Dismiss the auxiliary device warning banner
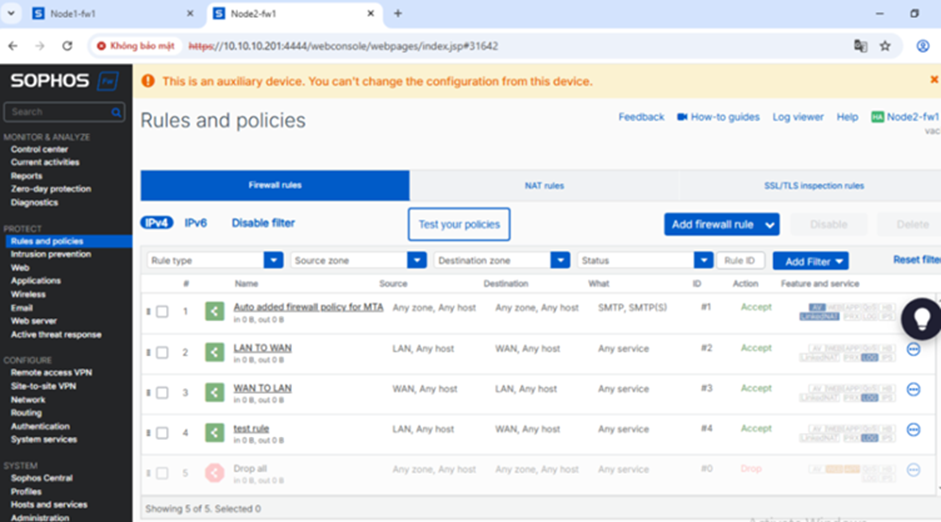 point(934,80)
